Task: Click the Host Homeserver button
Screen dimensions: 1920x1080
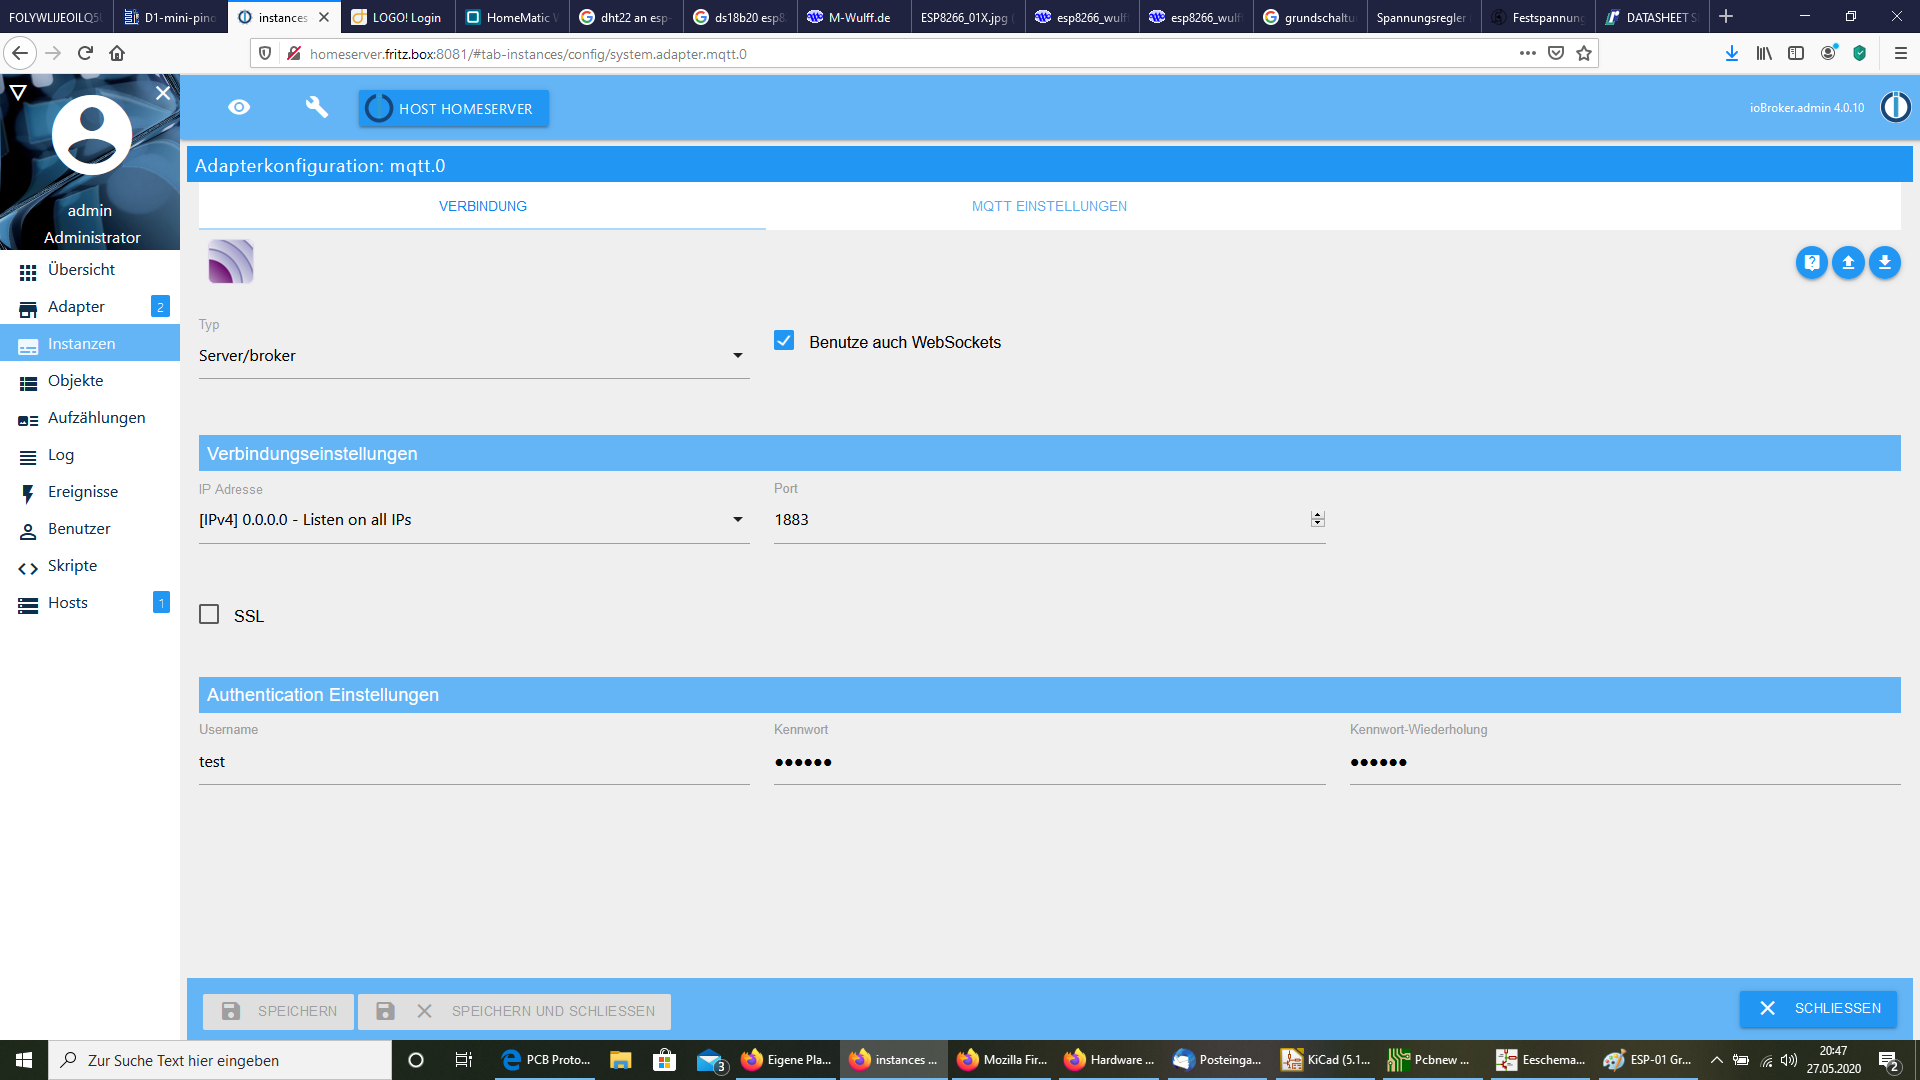Action: coord(453,108)
